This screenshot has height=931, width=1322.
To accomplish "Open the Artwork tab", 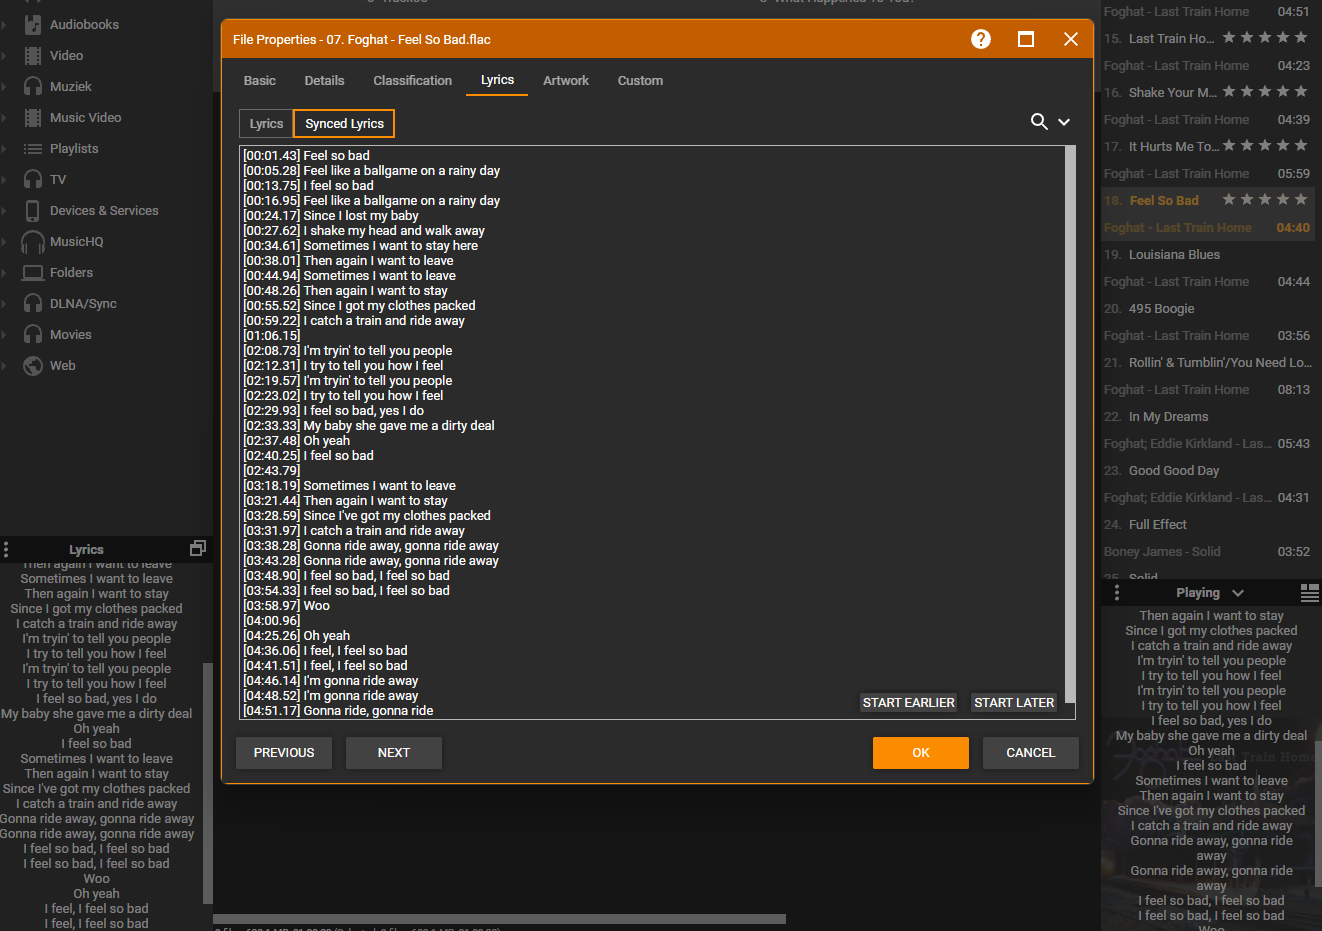I will tap(566, 80).
